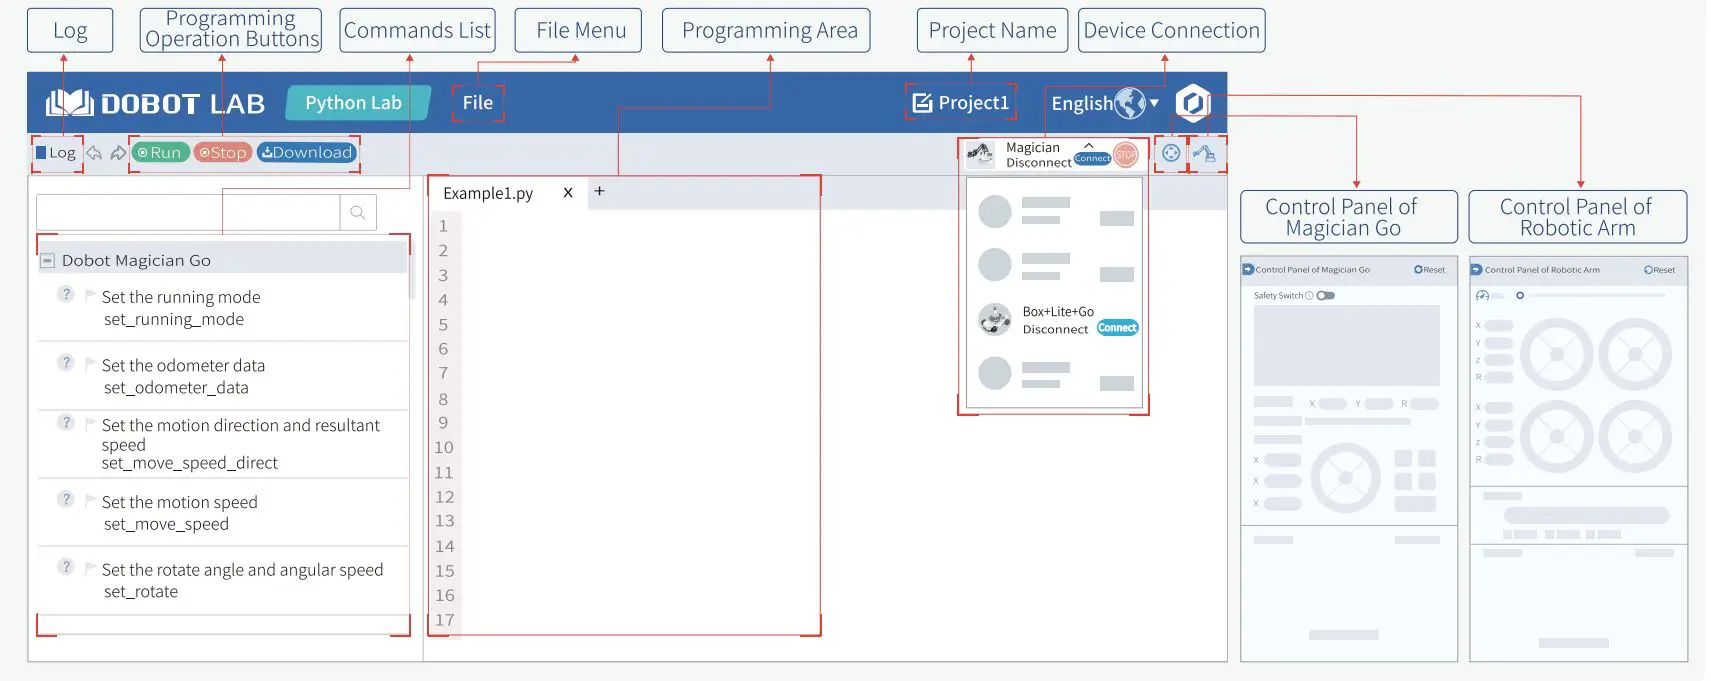The image size is (1711, 681).
Task: Click the globe language icon
Action: pyautogui.click(x=1130, y=103)
